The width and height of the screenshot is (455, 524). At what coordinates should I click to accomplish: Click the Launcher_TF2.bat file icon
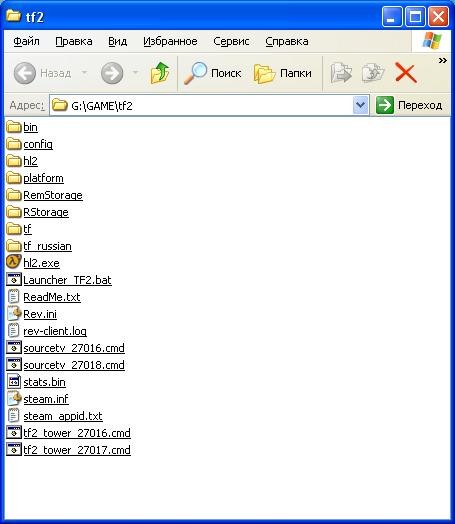pyautogui.click(x=14, y=280)
